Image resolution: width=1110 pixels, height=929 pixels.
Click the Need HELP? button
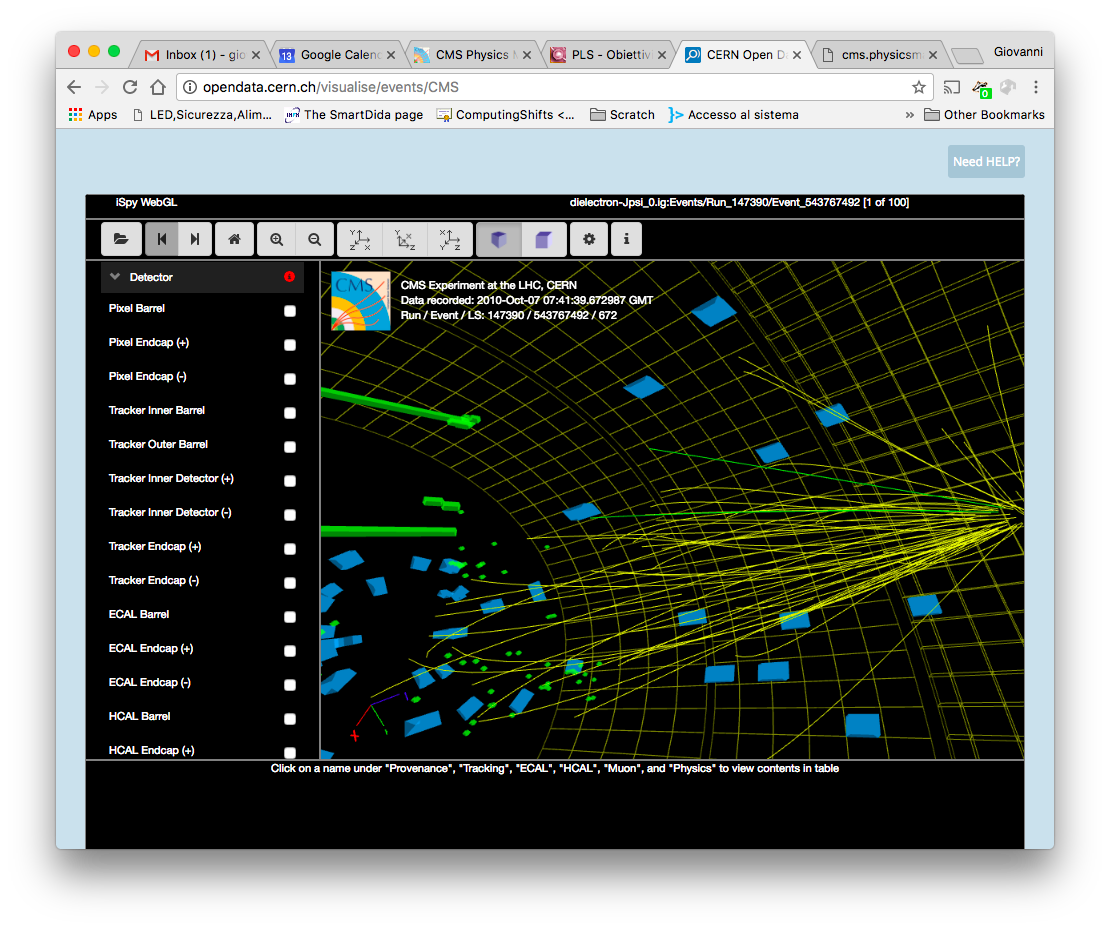[986, 162]
